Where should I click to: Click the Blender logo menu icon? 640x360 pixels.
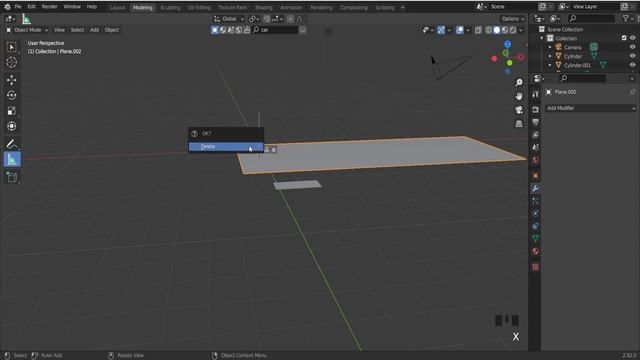[7, 7]
